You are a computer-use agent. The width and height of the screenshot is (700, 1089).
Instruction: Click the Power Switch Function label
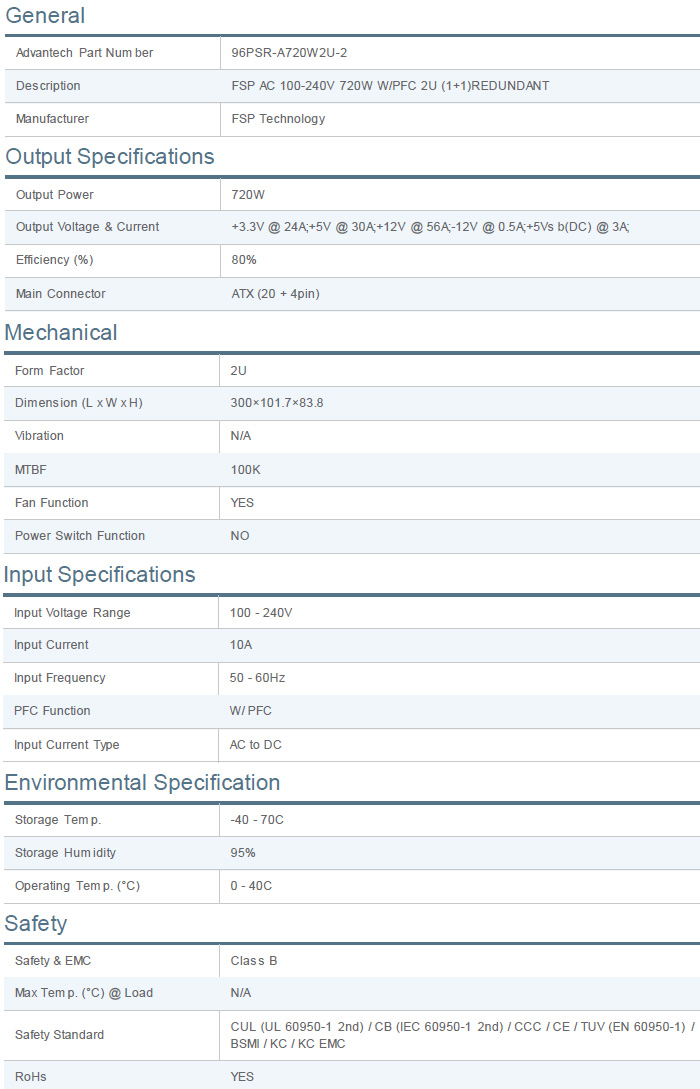(x=80, y=536)
